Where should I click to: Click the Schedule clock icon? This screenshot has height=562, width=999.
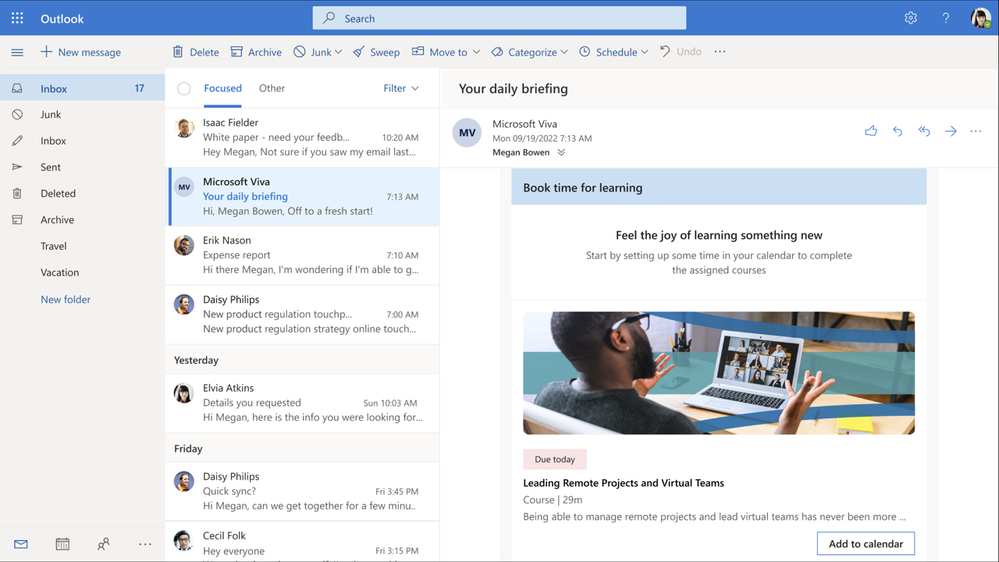click(584, 52)
